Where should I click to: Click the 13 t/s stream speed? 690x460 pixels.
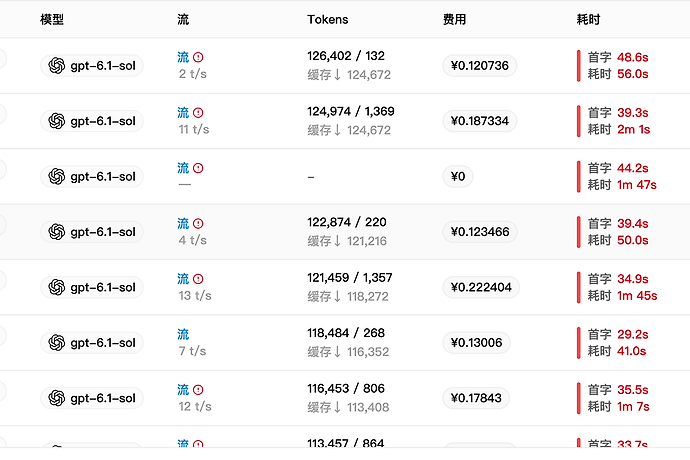click(x=195, y=296)
